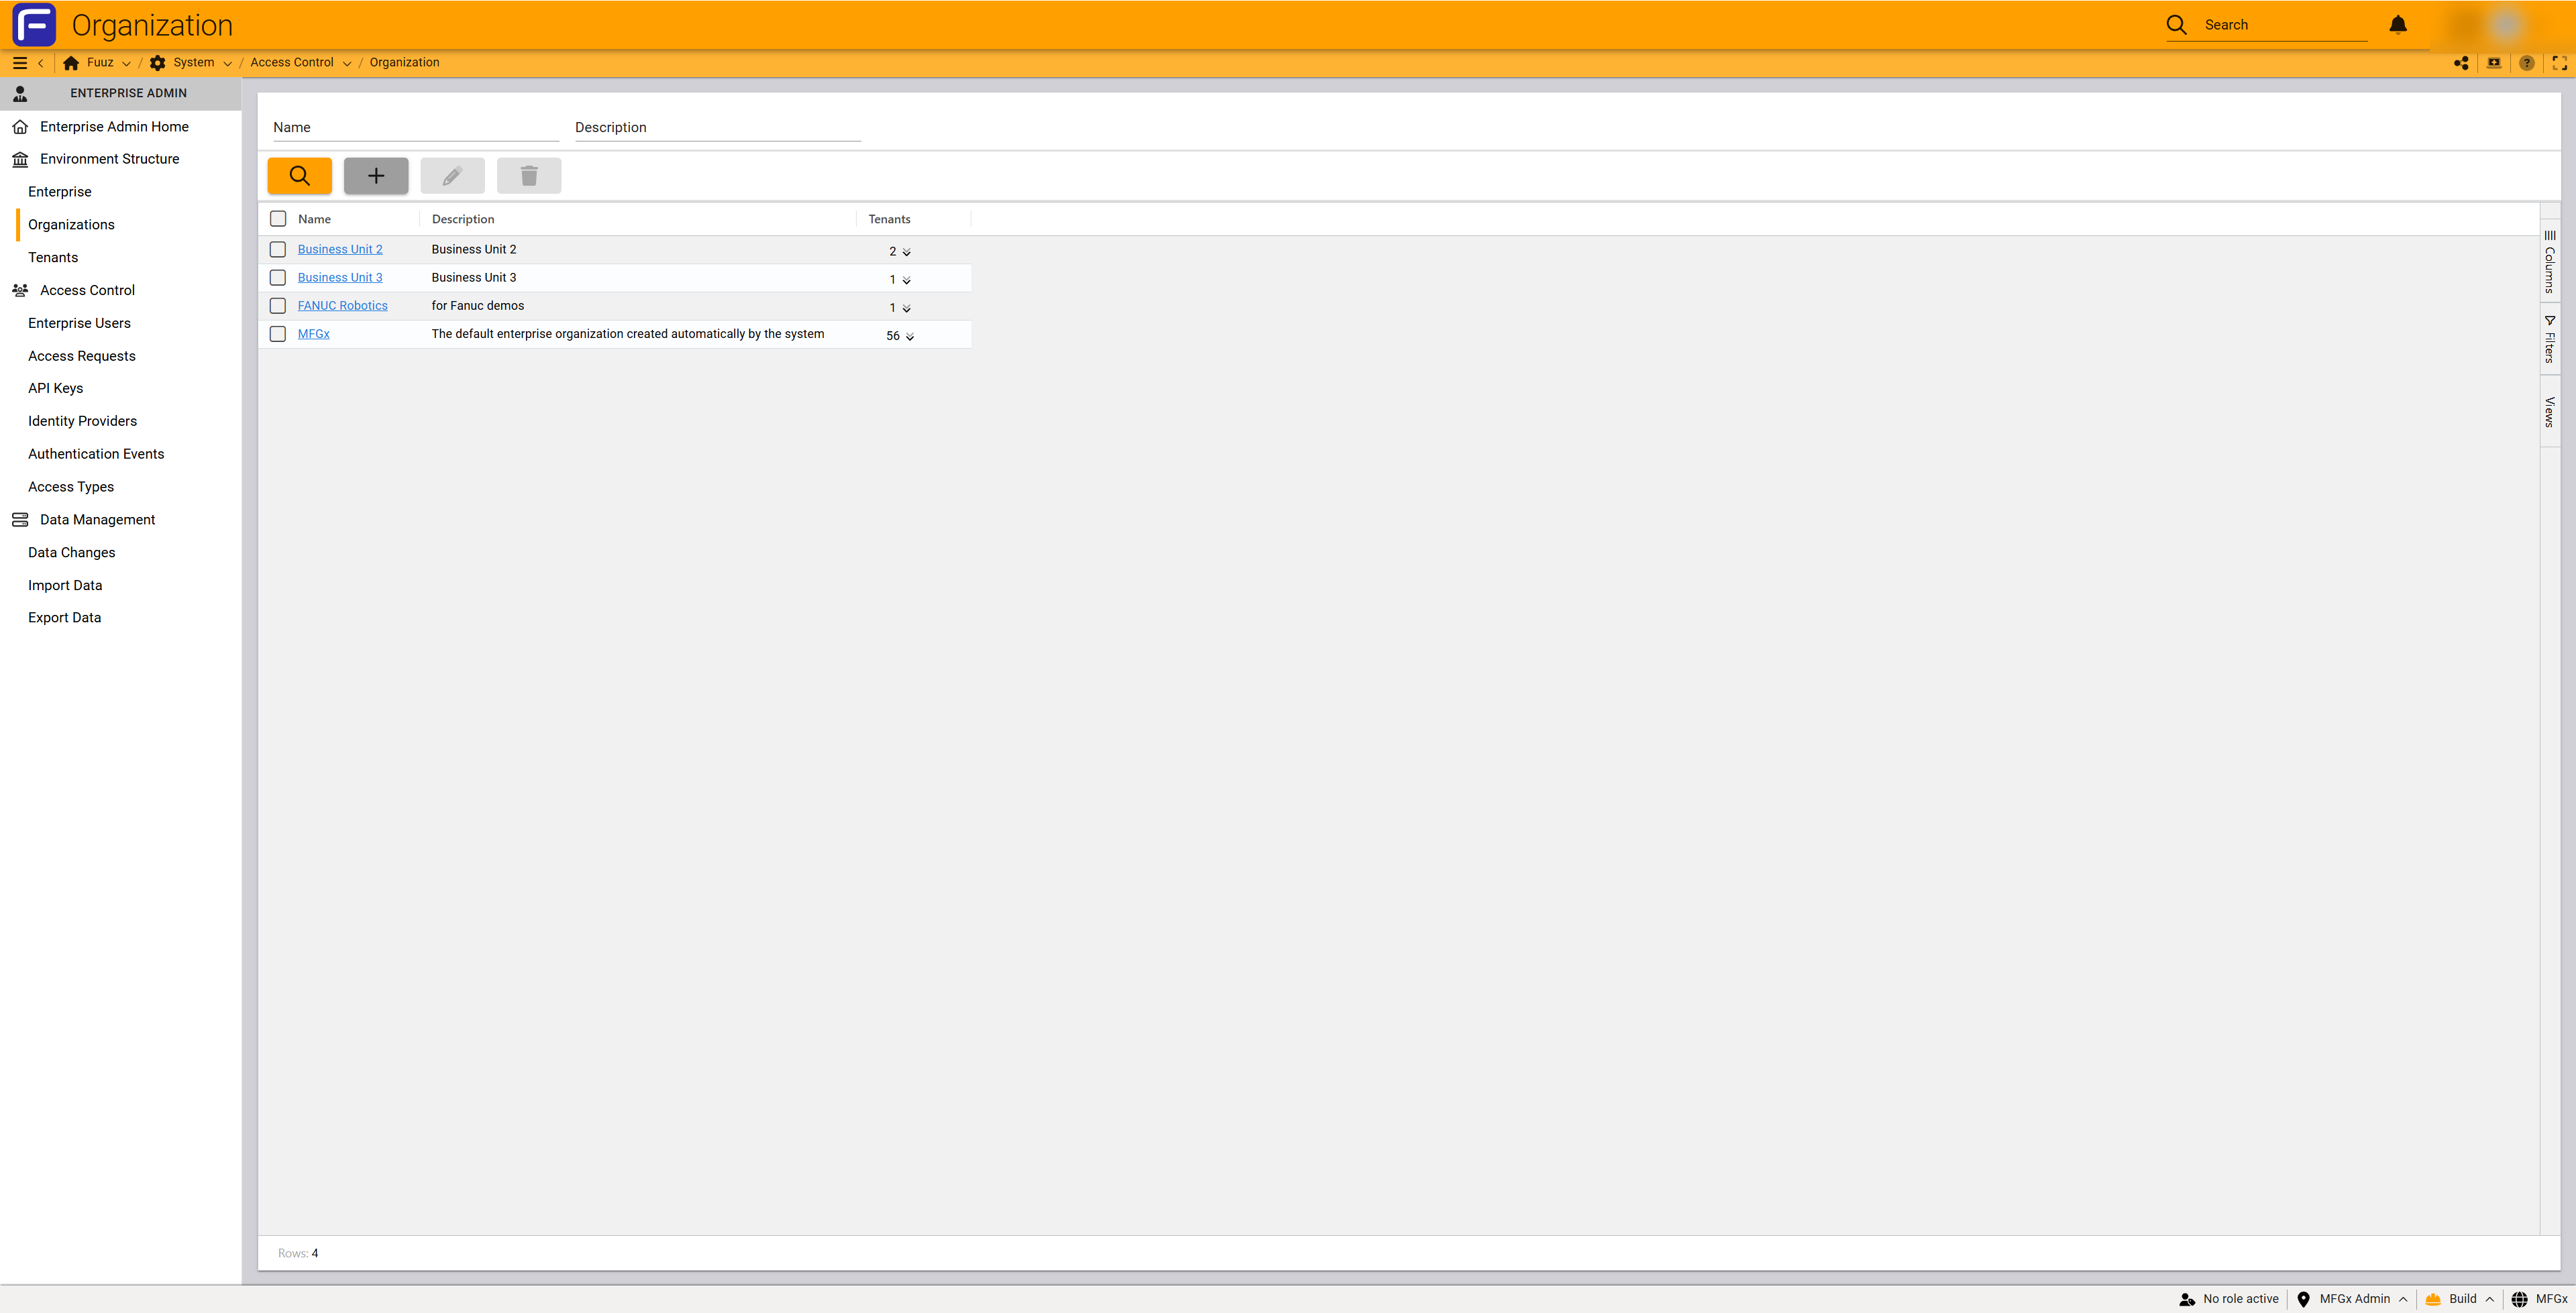Open notifications bell icon
The image size is (2576, 1313).
click(x=2398, y=25)
